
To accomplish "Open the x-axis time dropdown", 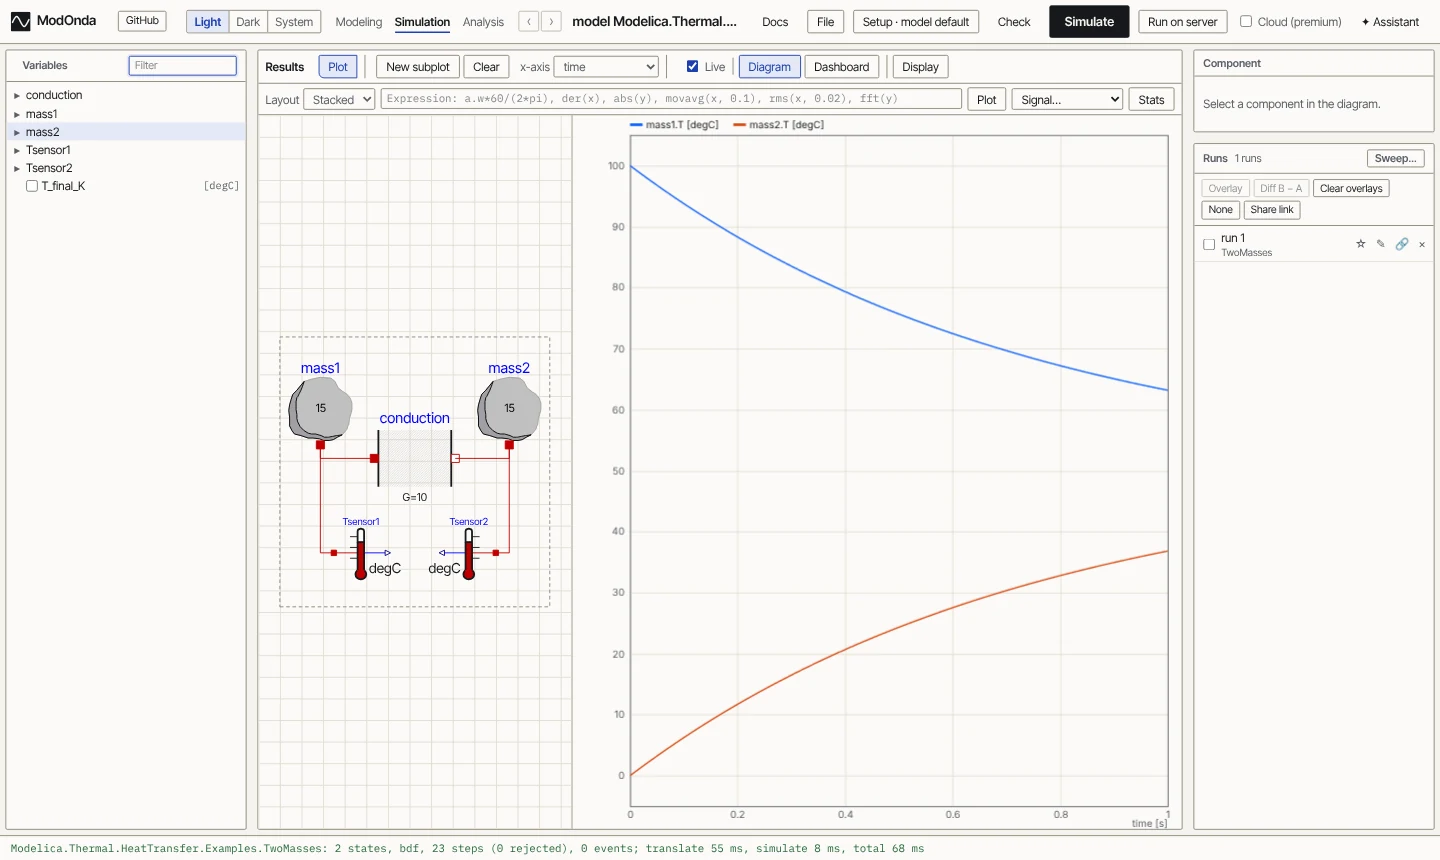I will pyautogui.click(x=606, y=67).
